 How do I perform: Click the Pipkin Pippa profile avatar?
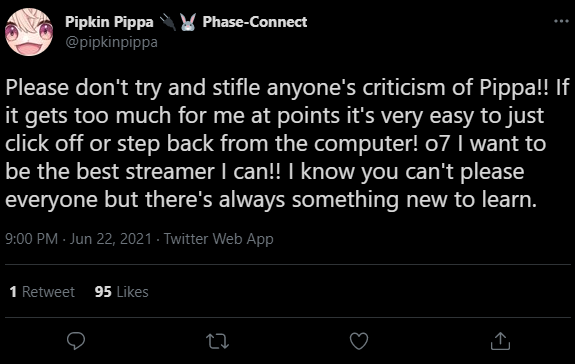point(29,32)
